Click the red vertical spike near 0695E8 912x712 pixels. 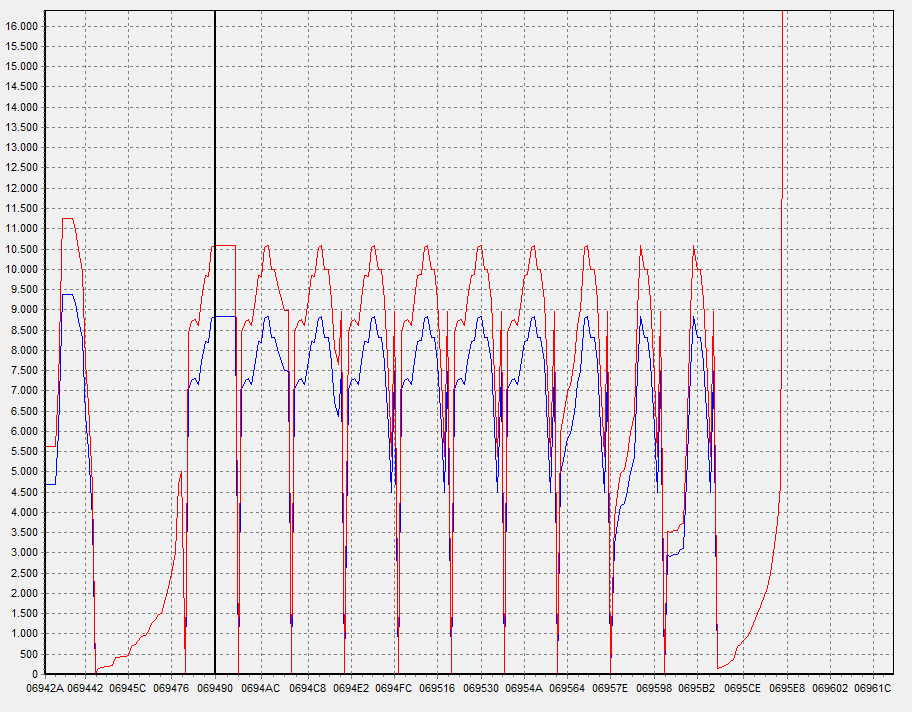coord(783,100)
